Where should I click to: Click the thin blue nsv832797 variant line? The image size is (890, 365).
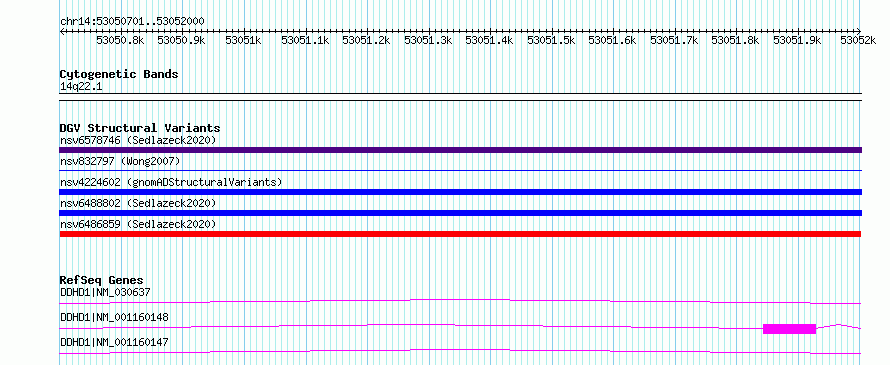click(460, 170)
